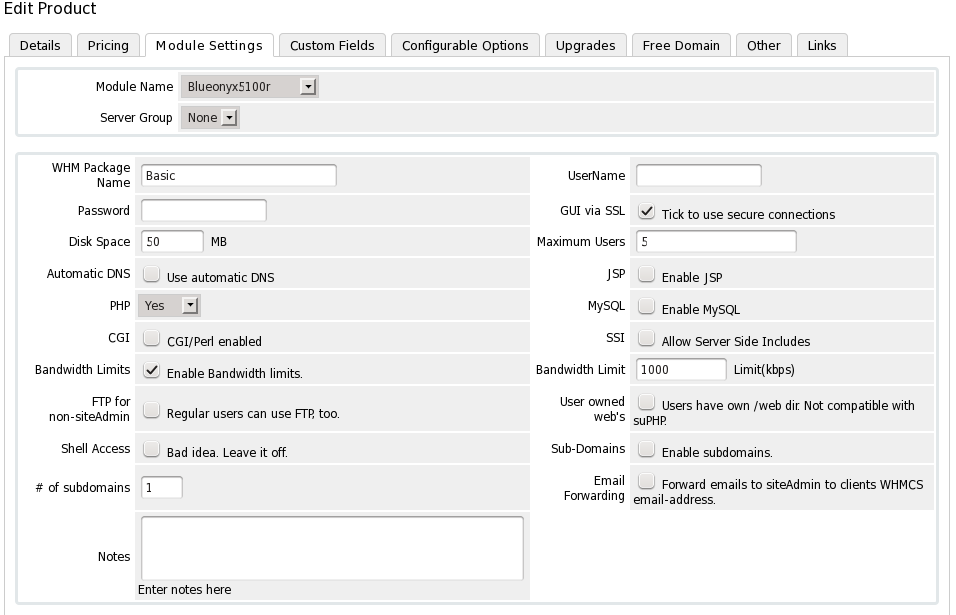Disable the Enable Bandwidth limits checkbox
Image resolution: width=956 pixels, height=615 pixels.
151,370
